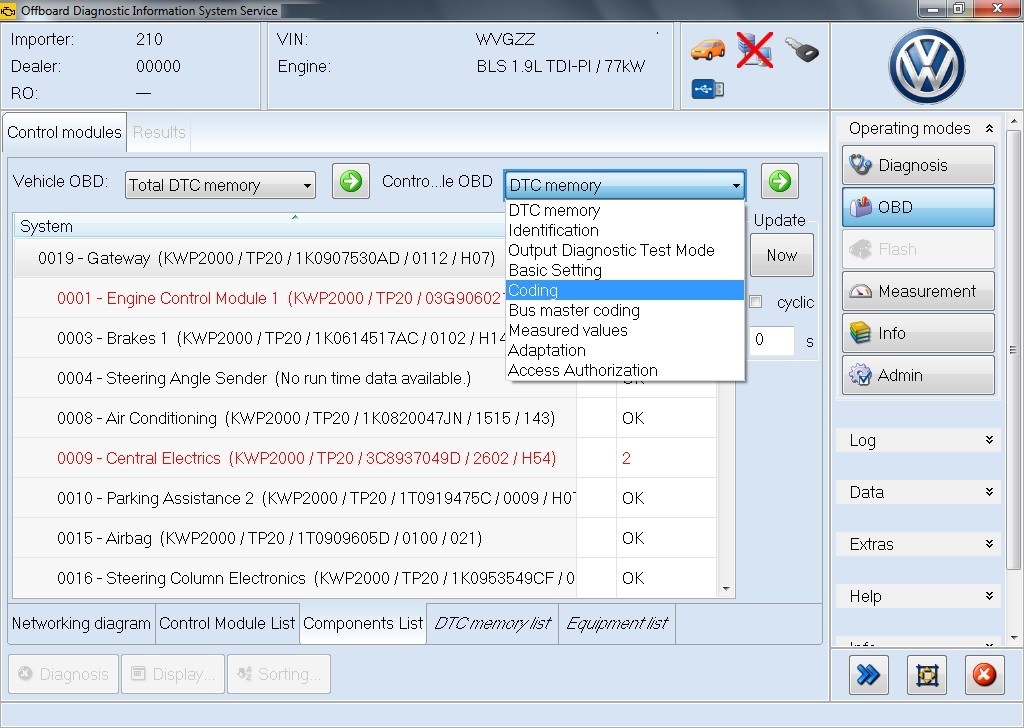Image resolution: width=1024 pixels, height=728 pixels.
Task: Choose Measured values option
Action: point(625,330)
